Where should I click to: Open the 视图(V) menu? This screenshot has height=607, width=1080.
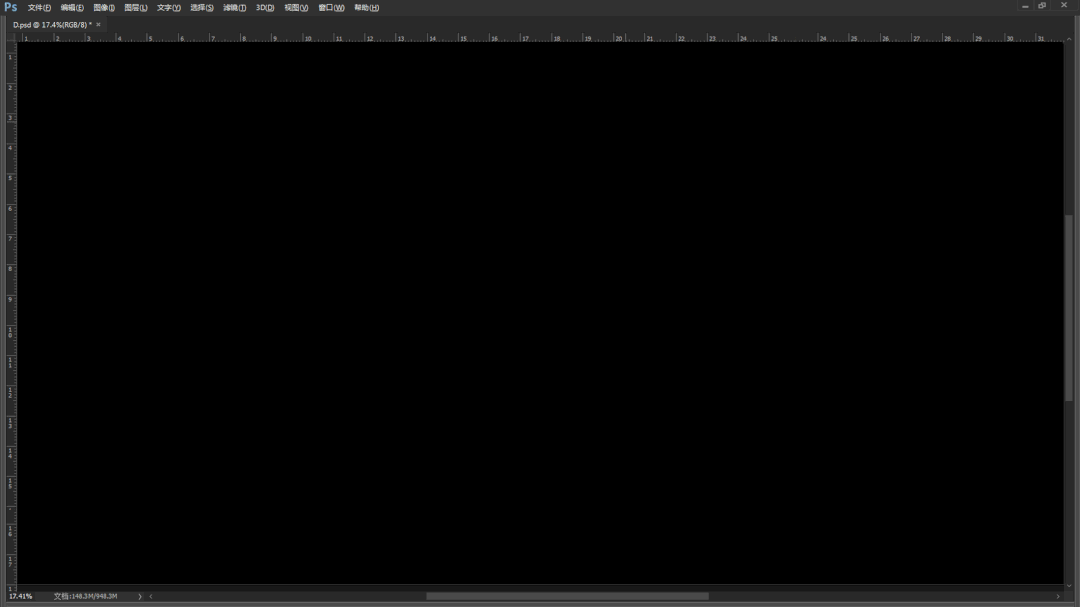pyautogui.click(x=296, y=8)
